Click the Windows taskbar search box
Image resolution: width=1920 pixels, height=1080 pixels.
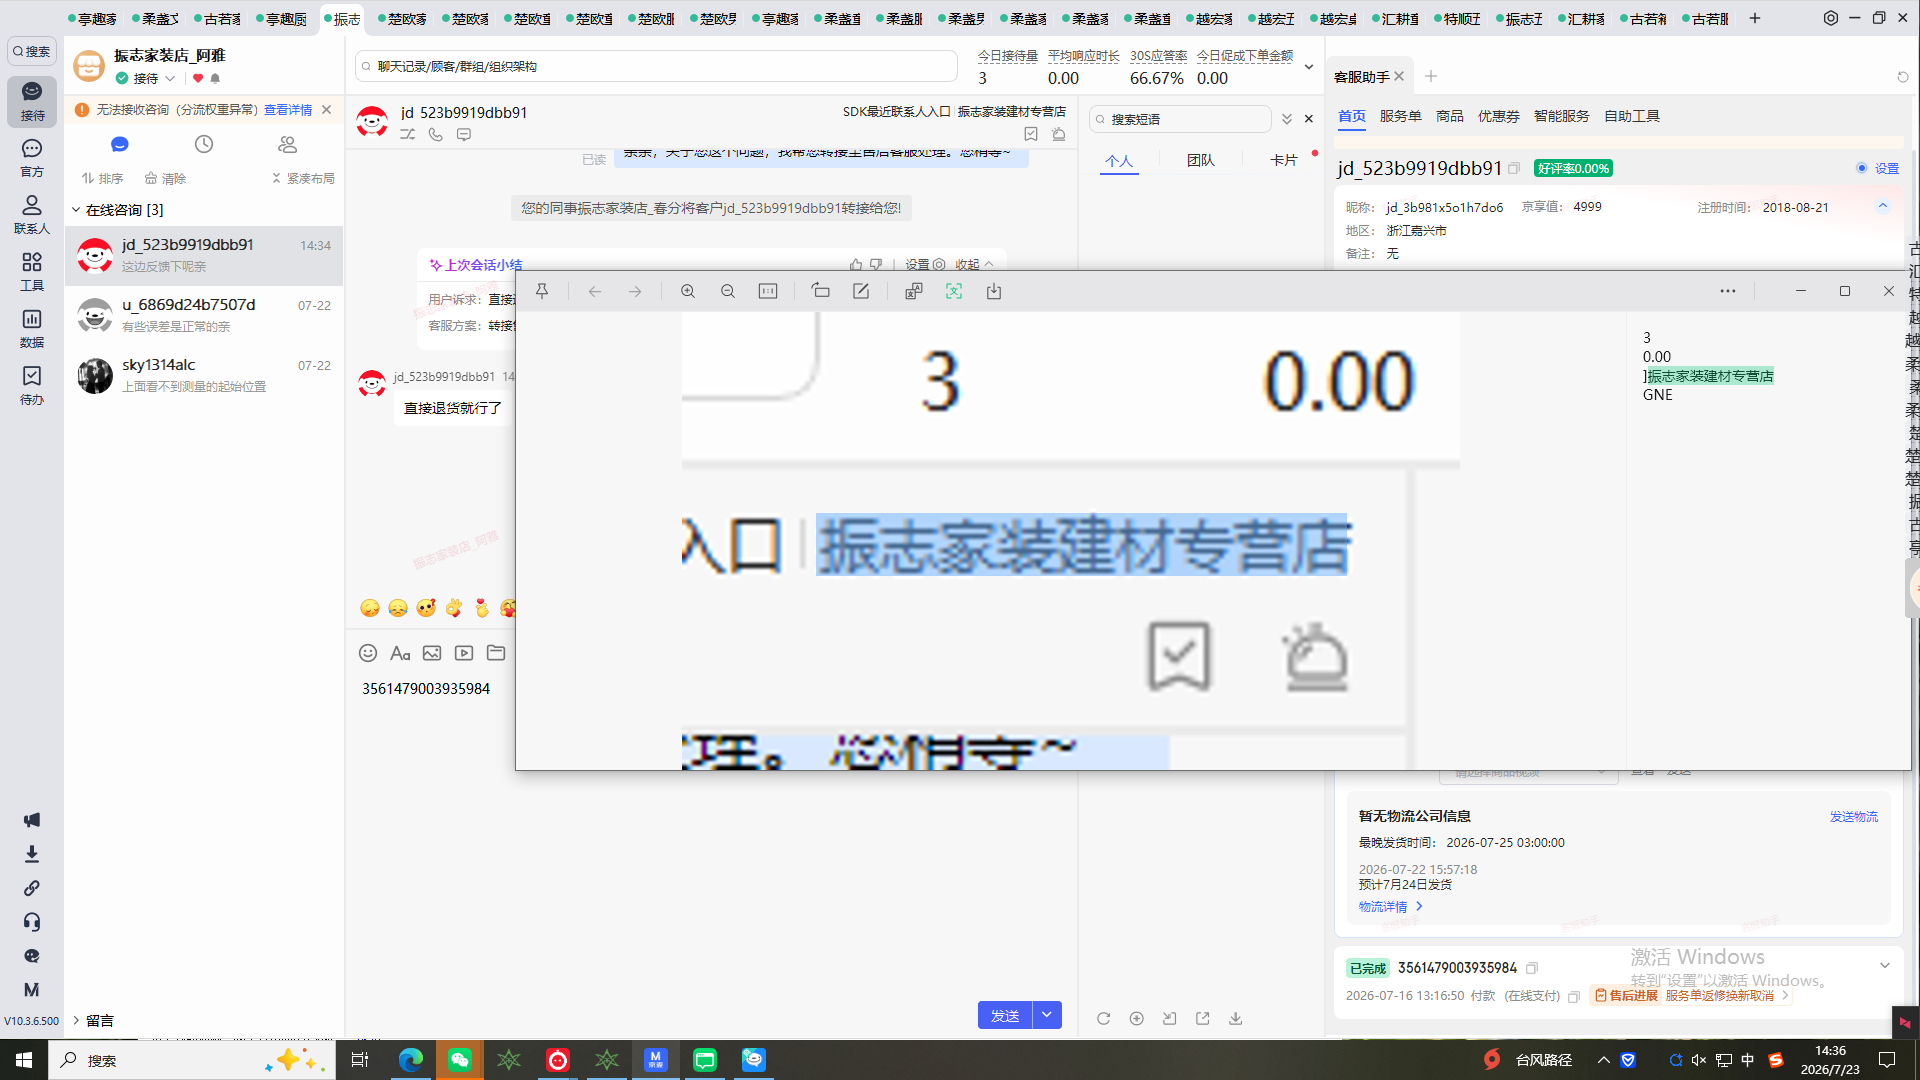(x=192, y=1060)
